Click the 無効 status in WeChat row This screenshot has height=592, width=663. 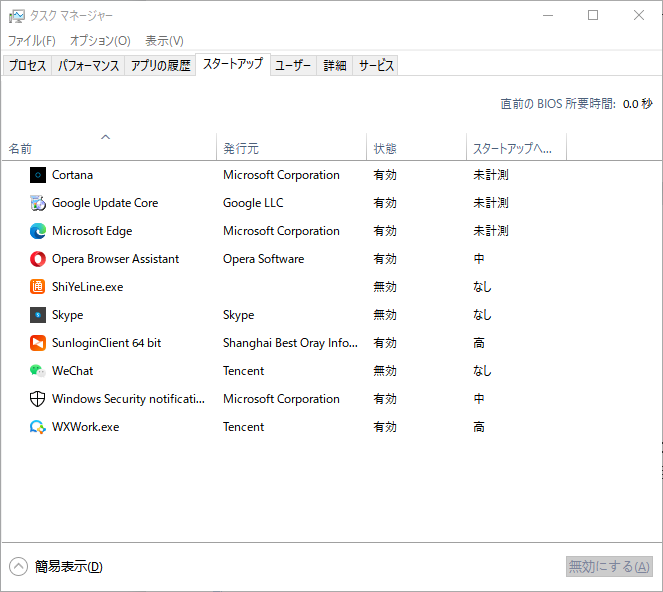pyautogui.click(x=385, y=371)
